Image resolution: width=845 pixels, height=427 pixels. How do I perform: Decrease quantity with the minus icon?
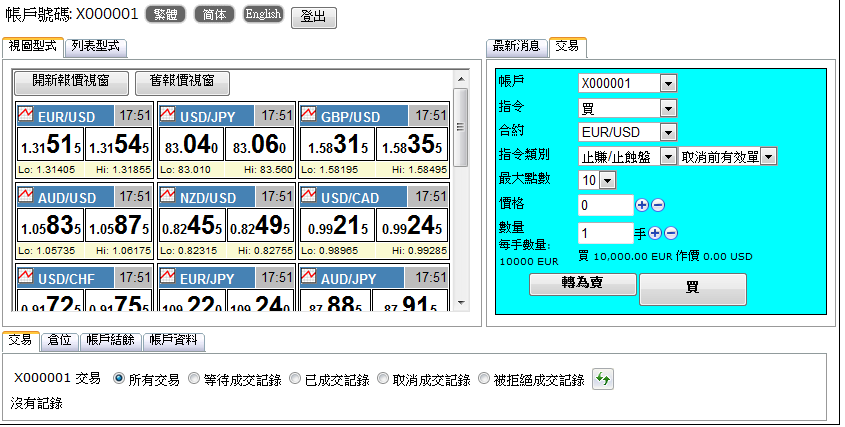[x=671, y=232]
